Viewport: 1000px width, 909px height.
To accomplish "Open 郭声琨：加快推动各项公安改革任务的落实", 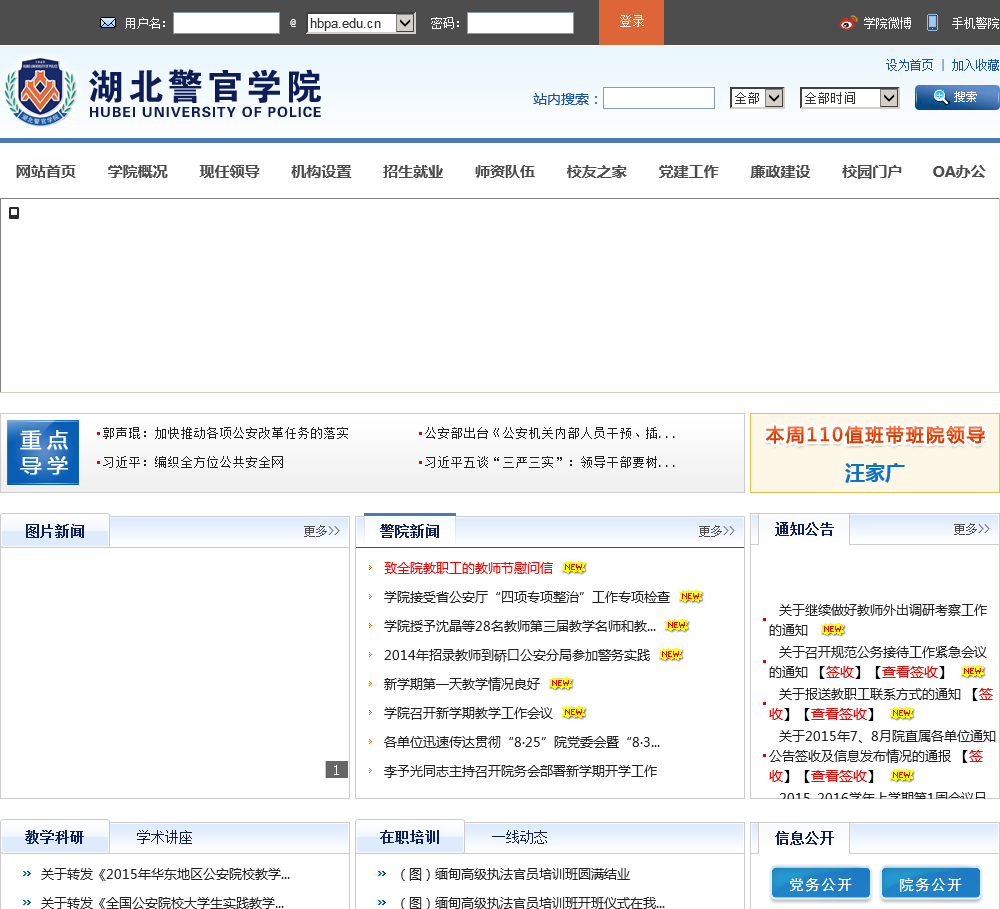I will [x=225, y=433].
